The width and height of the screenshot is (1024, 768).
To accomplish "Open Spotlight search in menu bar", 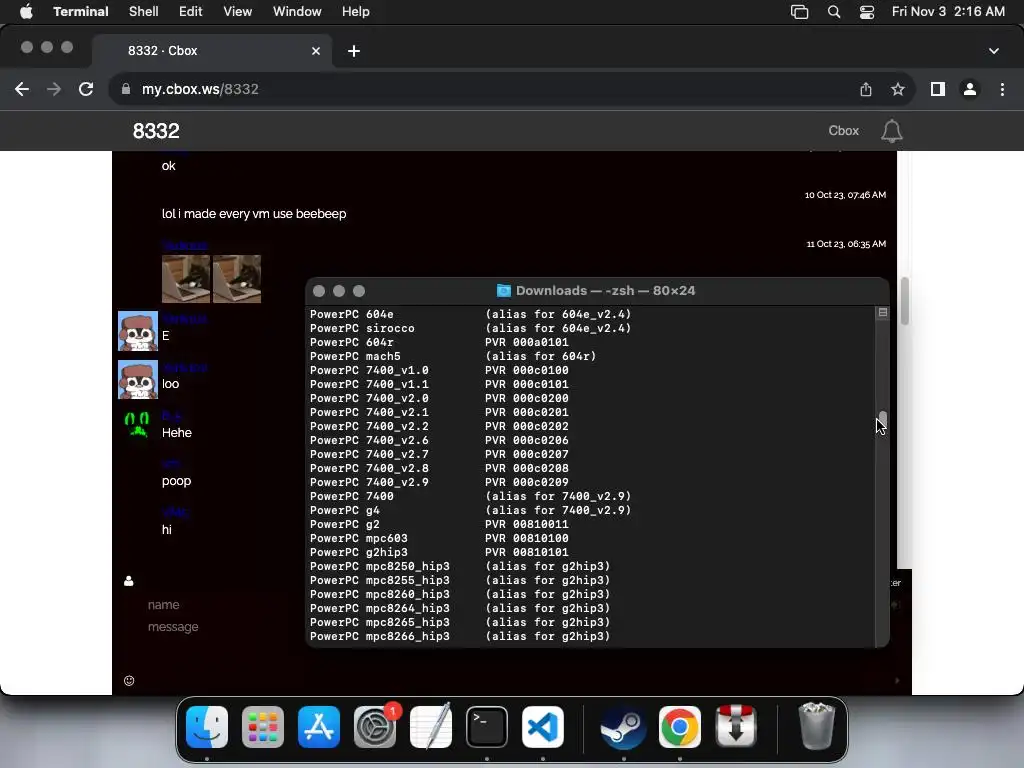I will click(x=834, y=12).
